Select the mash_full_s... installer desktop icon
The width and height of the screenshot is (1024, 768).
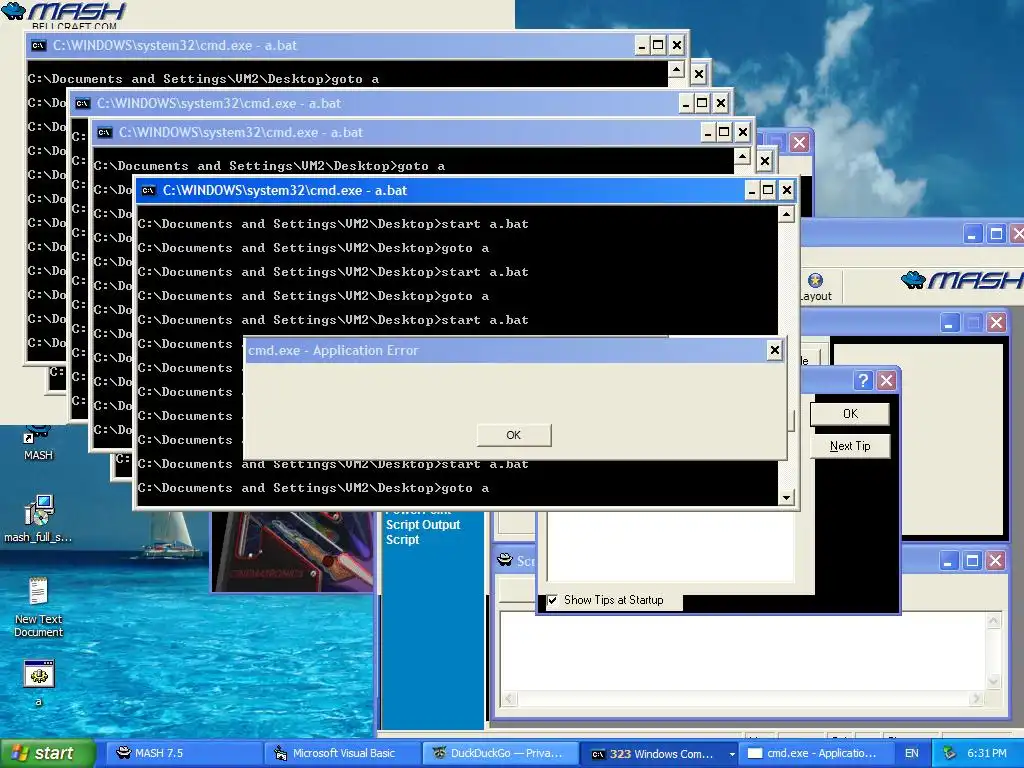pyautogui.click(x=39, y=510)
